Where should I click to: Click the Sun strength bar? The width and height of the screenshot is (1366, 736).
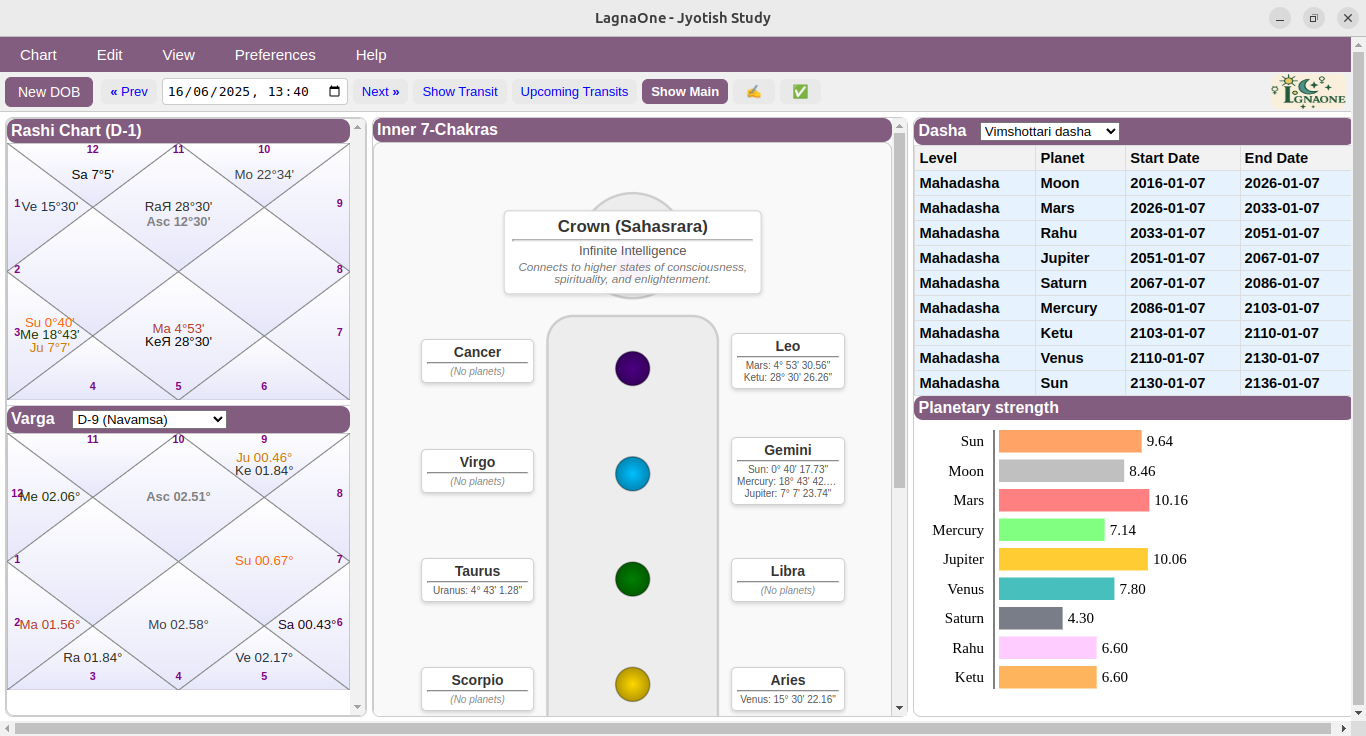[1070, 441]
